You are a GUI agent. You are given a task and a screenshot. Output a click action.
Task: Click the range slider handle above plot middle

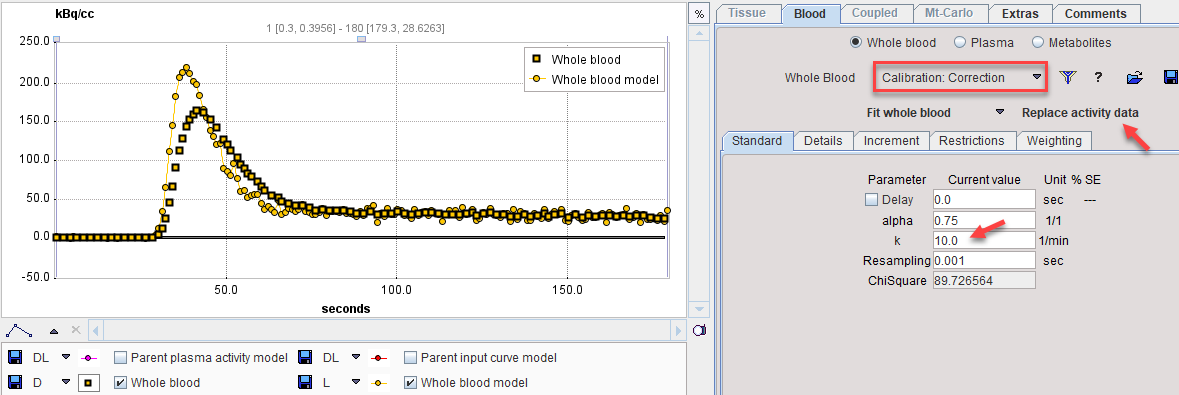[361, 38]
